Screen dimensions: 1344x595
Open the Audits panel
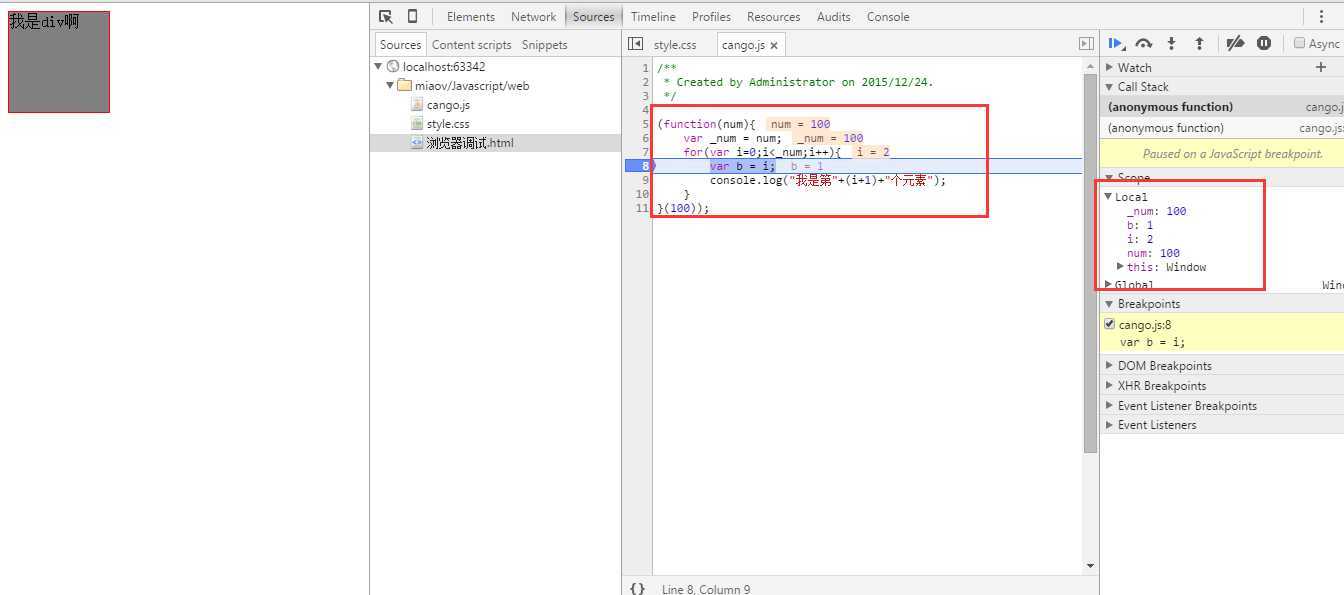[833, 17]
